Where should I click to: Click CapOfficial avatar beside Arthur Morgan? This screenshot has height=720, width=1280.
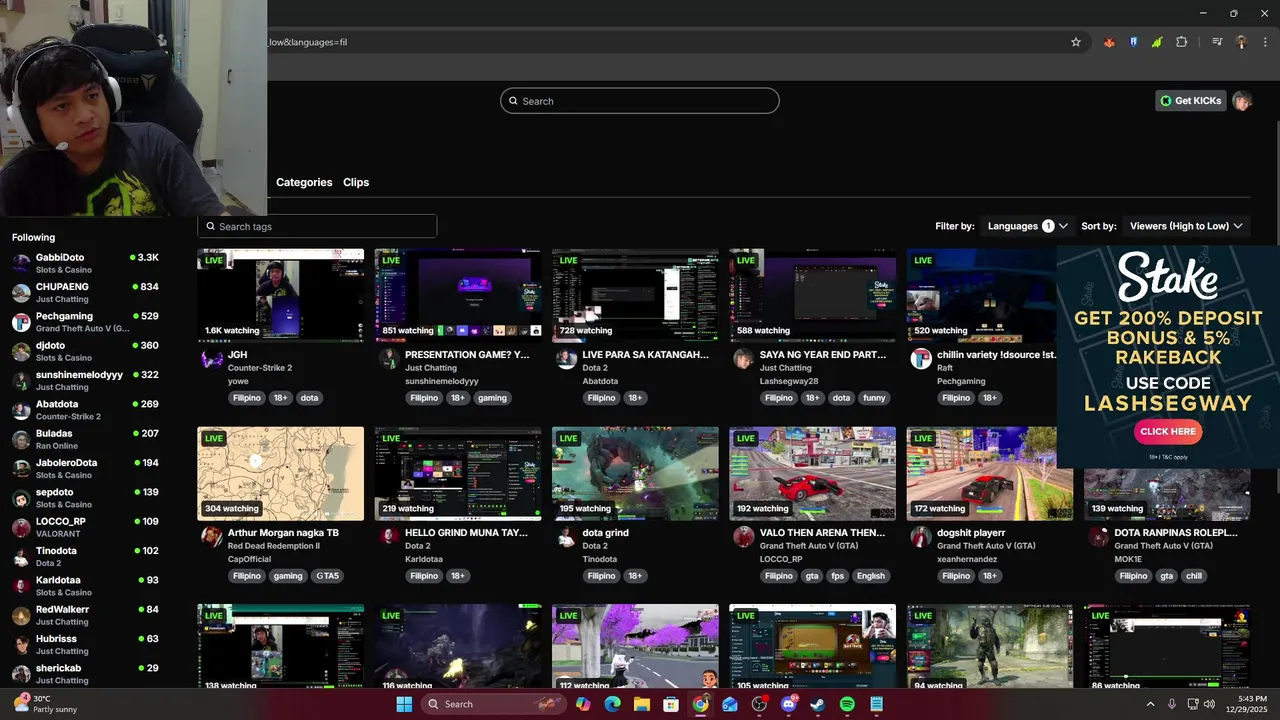tap(212, 537)
